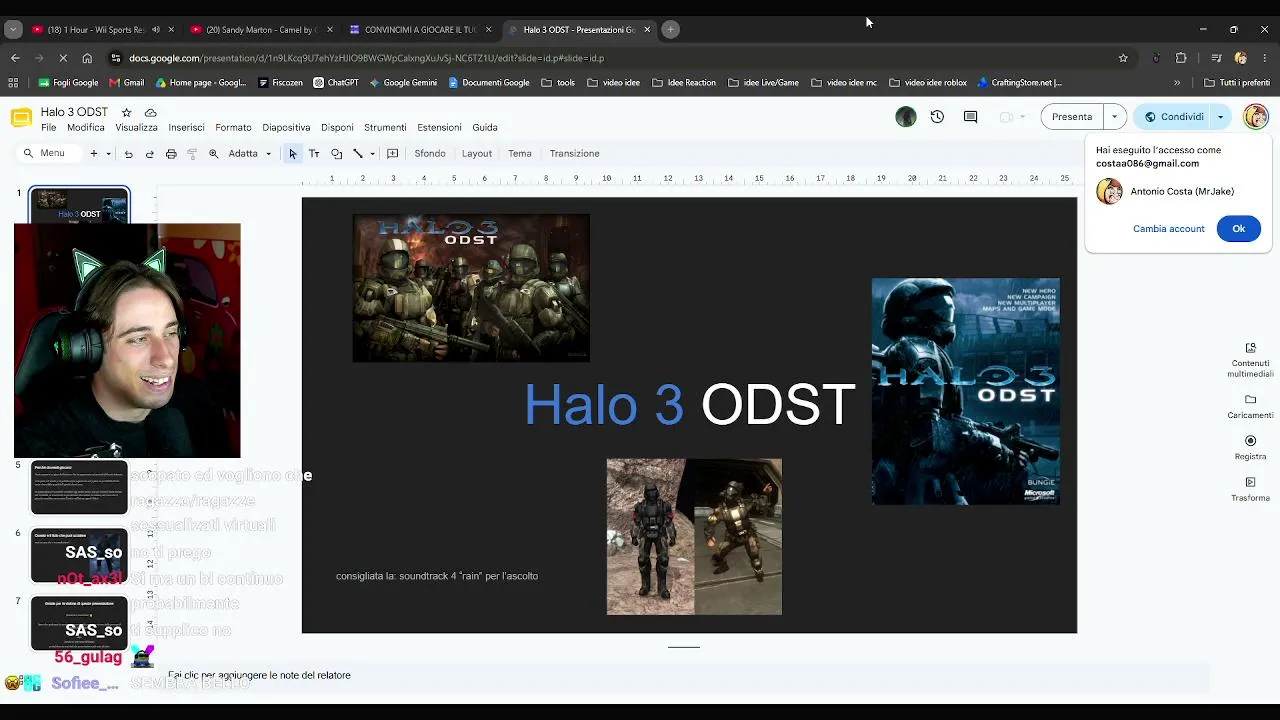Go to the Chrome home page
This screenshot has width=1280, height=720.
coord(87,58)
